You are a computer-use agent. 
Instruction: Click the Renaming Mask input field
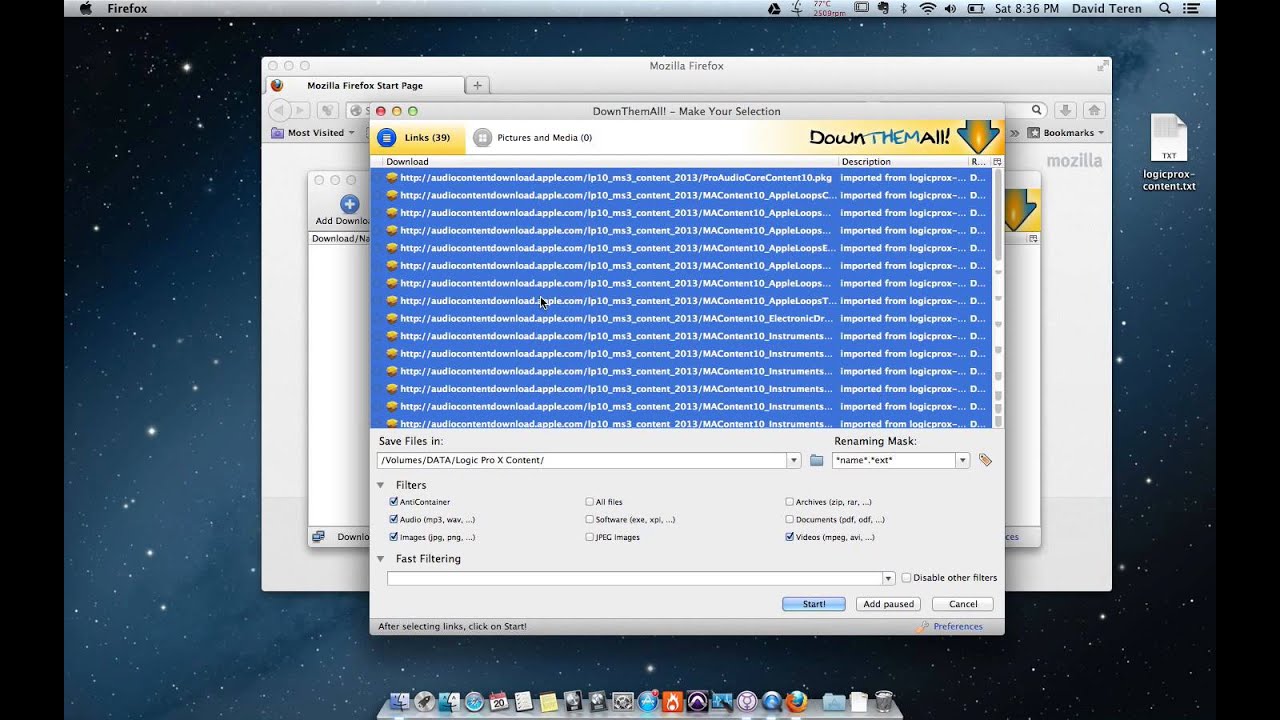click(894, 460)
